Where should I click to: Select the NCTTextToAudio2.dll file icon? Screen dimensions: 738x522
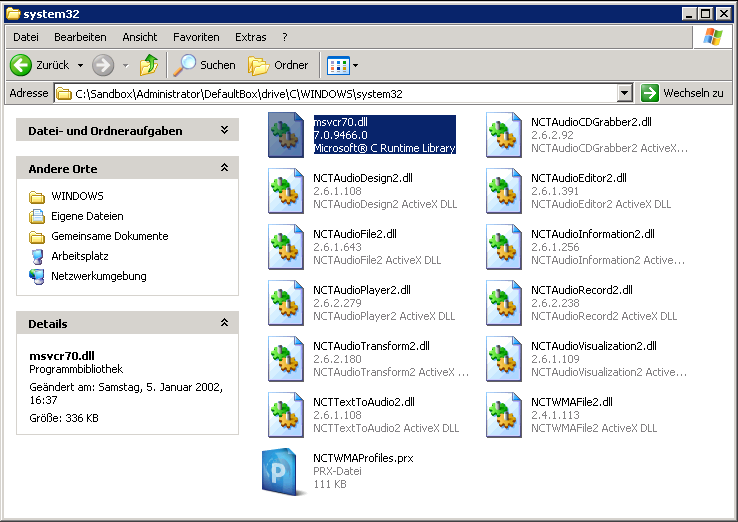pos(286,415)
